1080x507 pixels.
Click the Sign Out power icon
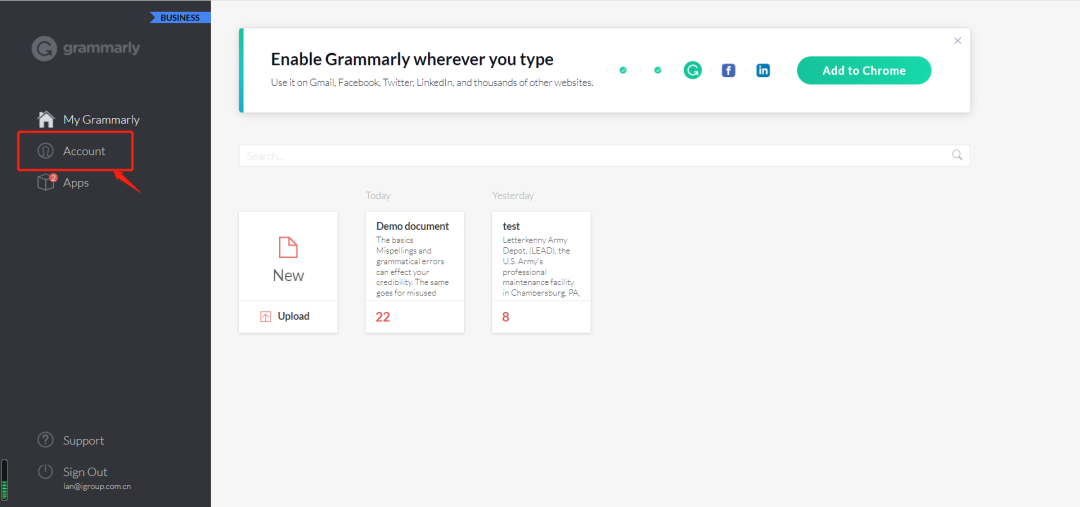point(45,472)
